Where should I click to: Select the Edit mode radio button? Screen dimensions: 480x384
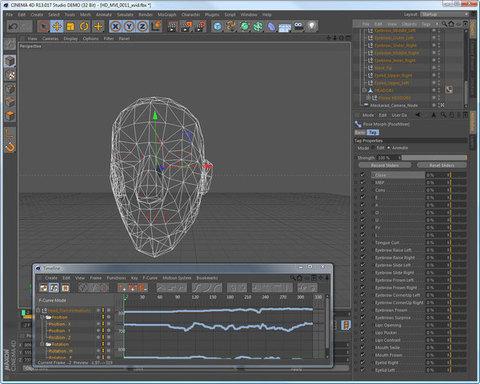click(x=374, y=148)
